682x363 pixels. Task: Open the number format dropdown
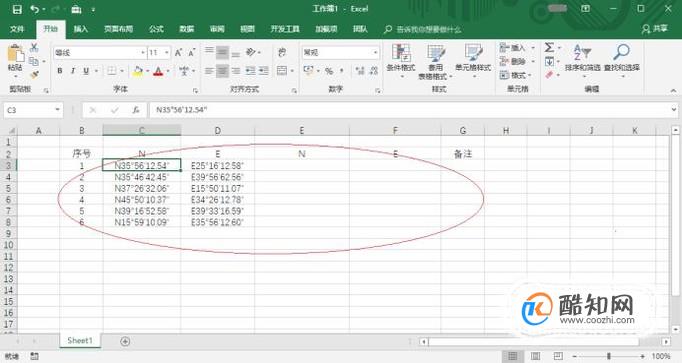point(375,53)
